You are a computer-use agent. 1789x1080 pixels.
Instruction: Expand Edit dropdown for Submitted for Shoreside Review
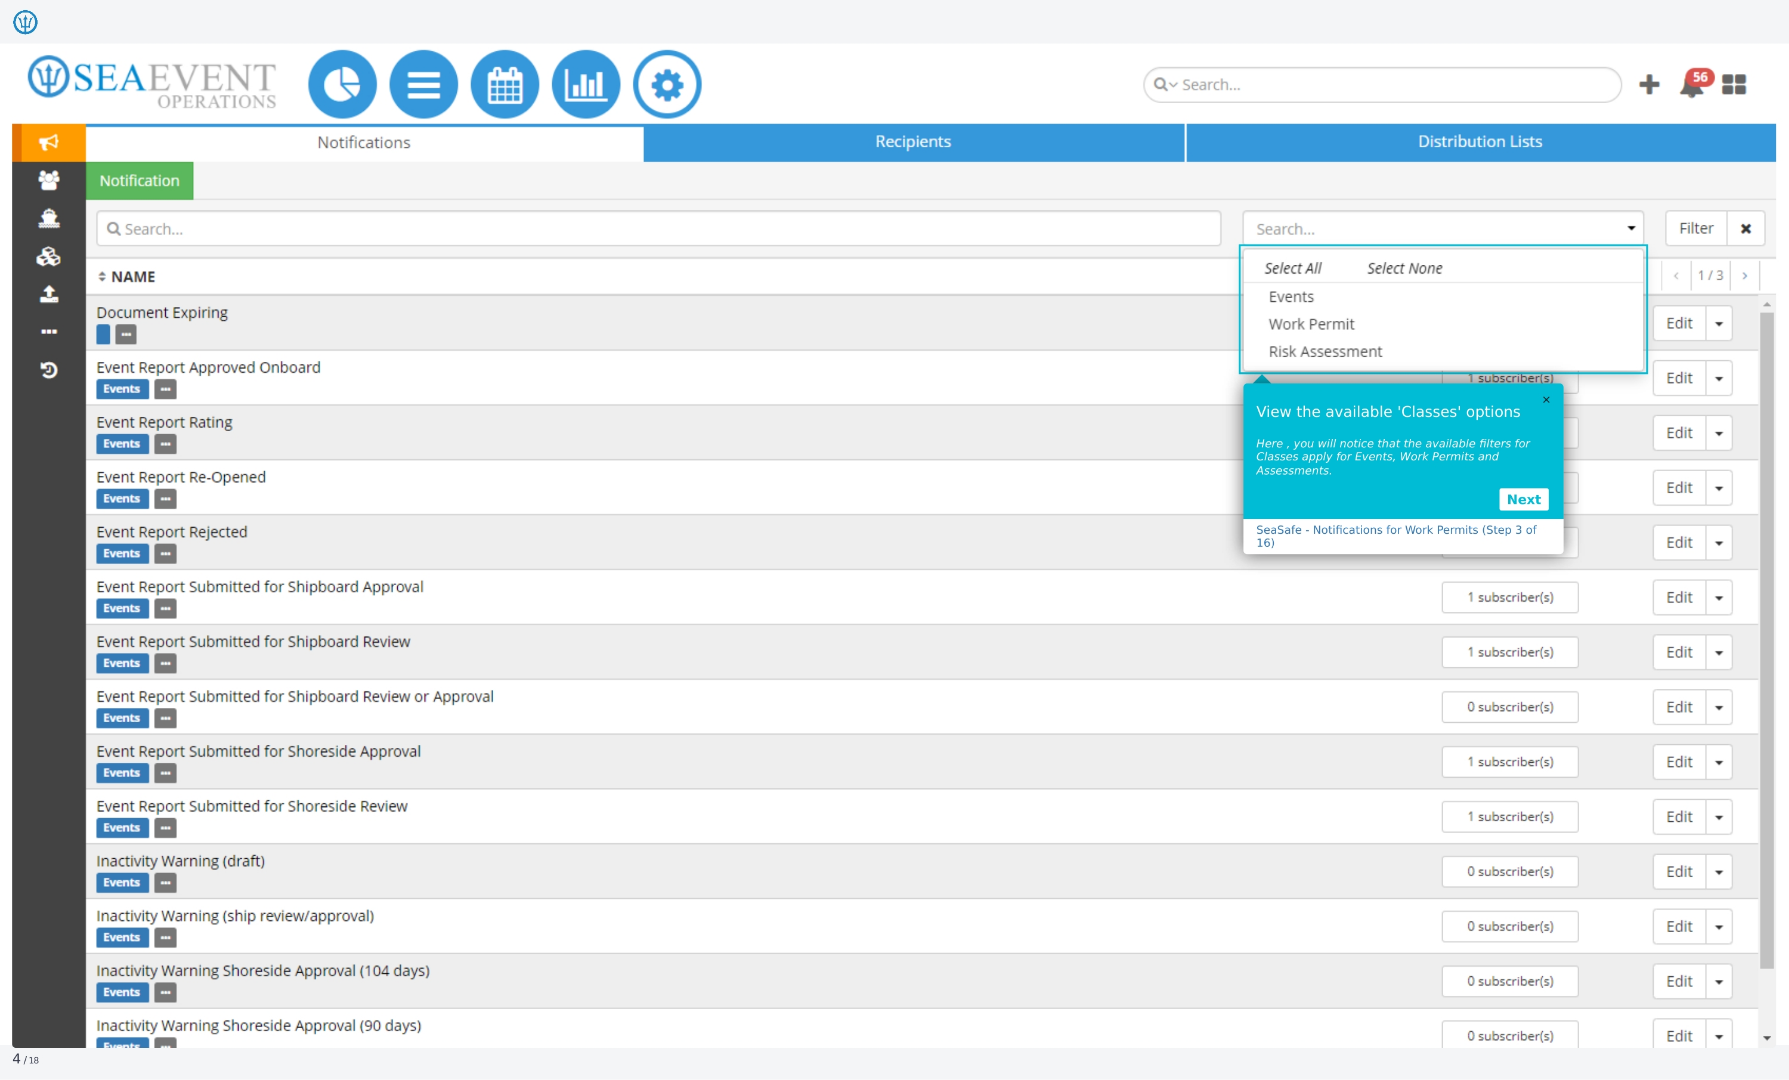(1719, 817)
